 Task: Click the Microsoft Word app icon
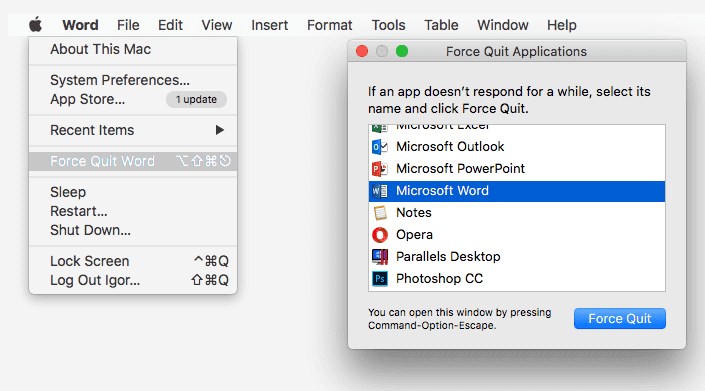pyautogui.click(x=379, y=191)
